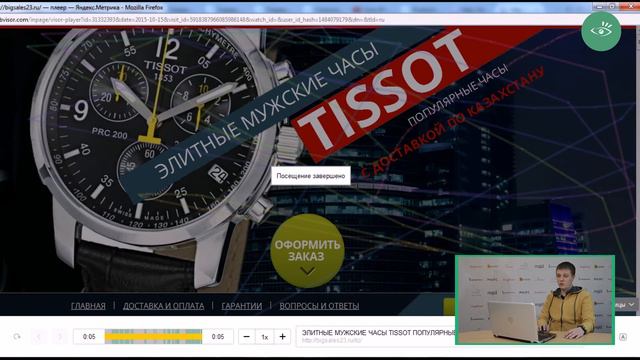The width and height of the screenshot is (640, 360).
Task: Increase playback speed with plus button
Action: [x=282, y=337]
